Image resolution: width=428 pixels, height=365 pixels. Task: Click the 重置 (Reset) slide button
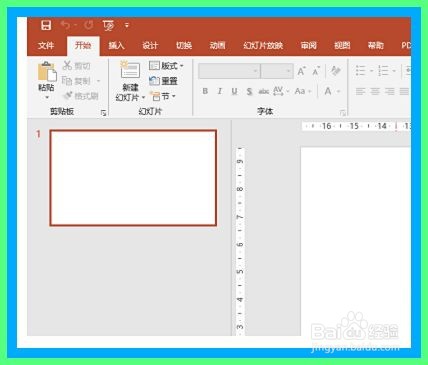tap(163, 81)
